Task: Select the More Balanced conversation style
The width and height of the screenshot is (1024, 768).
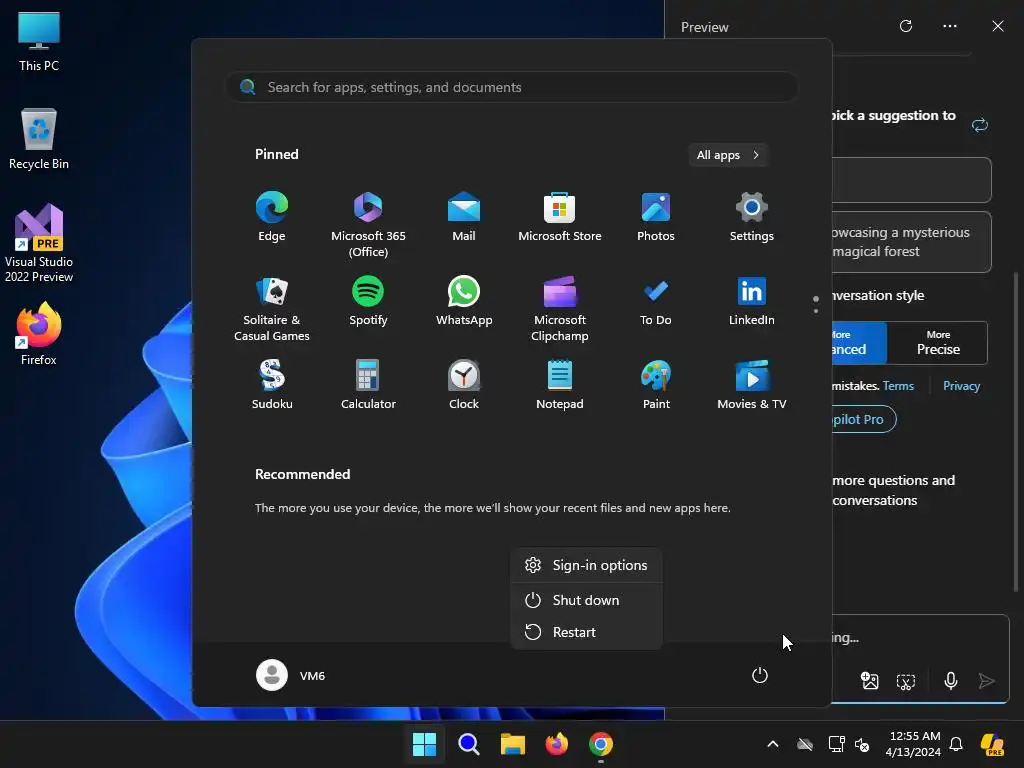Action: tap(859, 343)
